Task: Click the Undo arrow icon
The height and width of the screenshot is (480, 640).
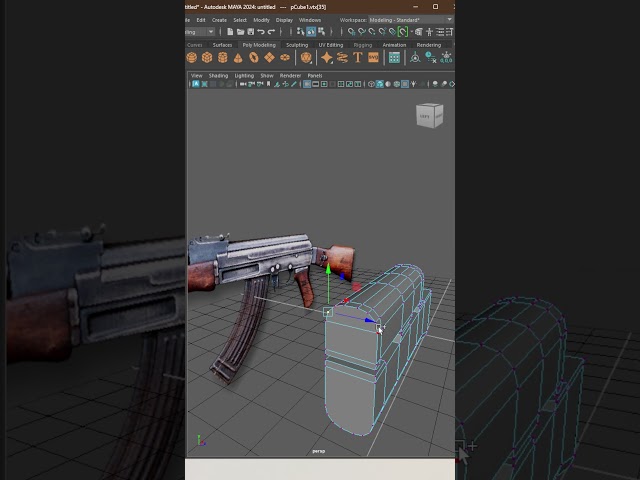Action: tap(261, 32)
